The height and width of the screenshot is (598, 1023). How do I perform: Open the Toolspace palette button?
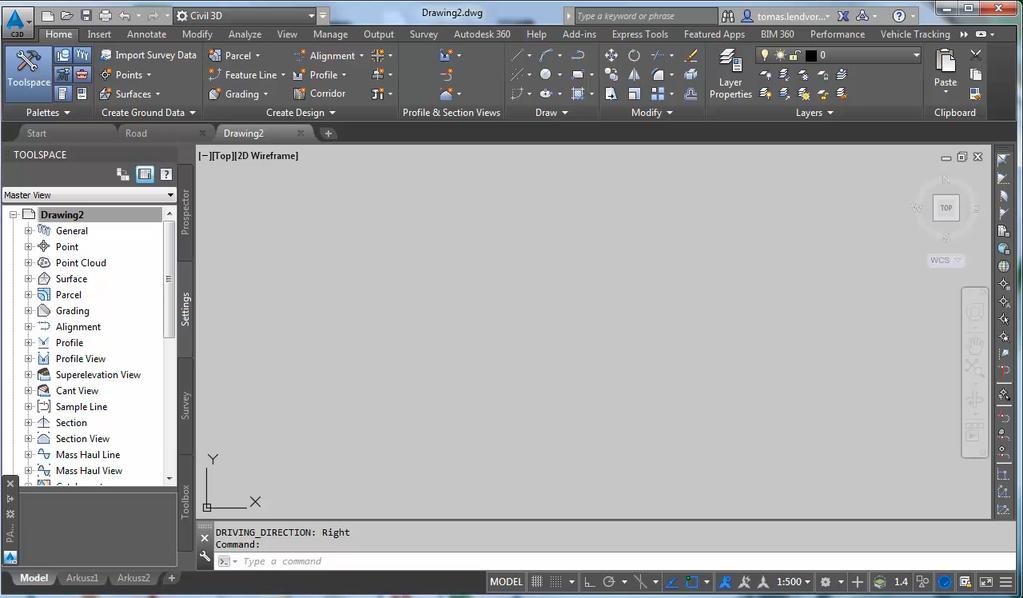[28, 72]
